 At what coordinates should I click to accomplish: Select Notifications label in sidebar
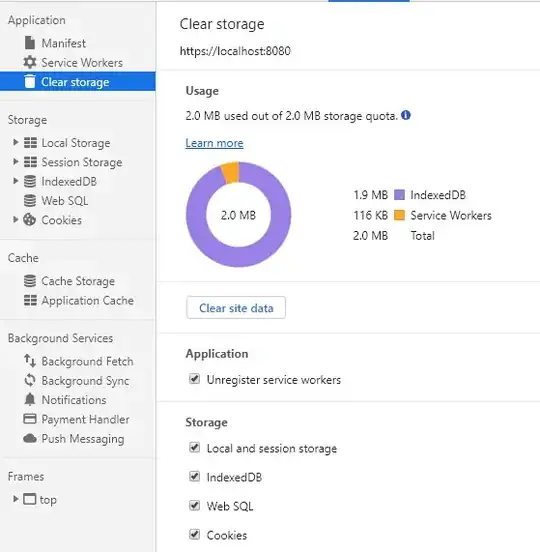coord(74,400)
